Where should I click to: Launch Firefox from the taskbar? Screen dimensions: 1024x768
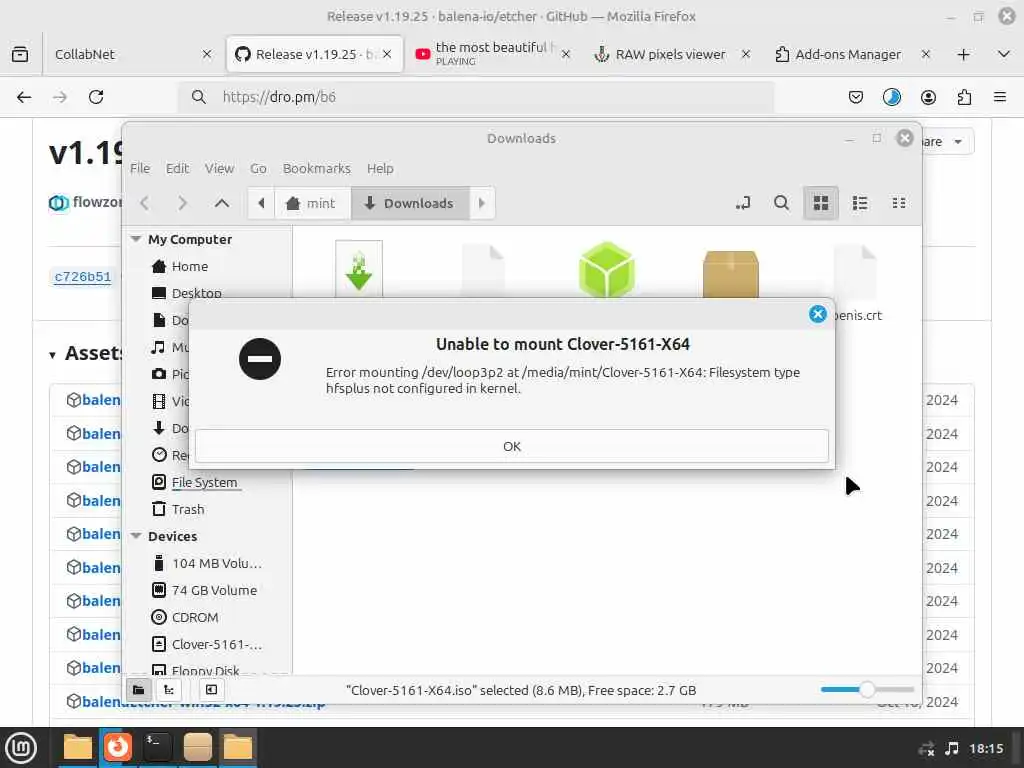click(118, 748)
